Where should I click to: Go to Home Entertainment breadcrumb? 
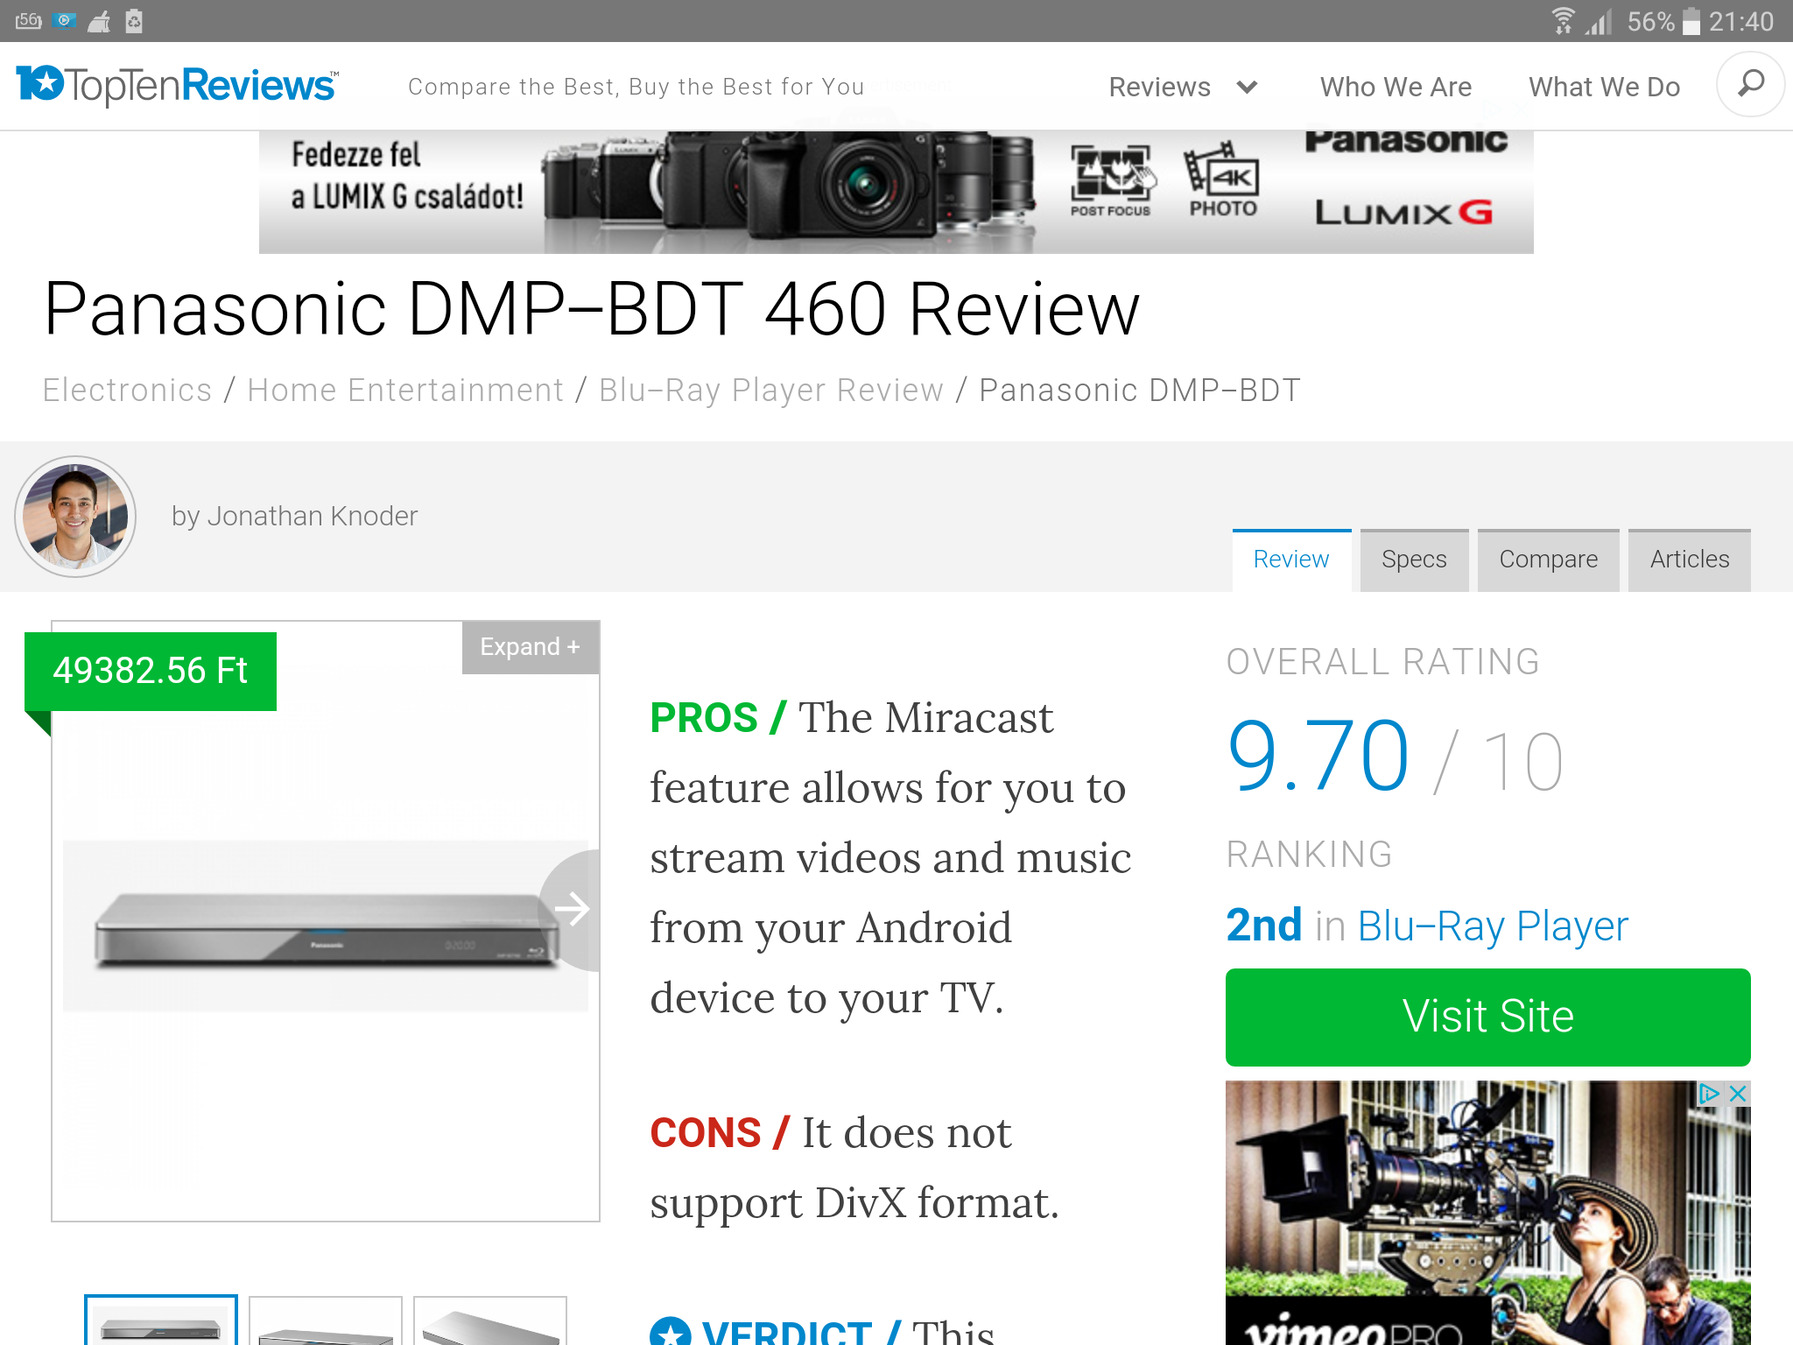pyautogui.click(x=405, y=390)
